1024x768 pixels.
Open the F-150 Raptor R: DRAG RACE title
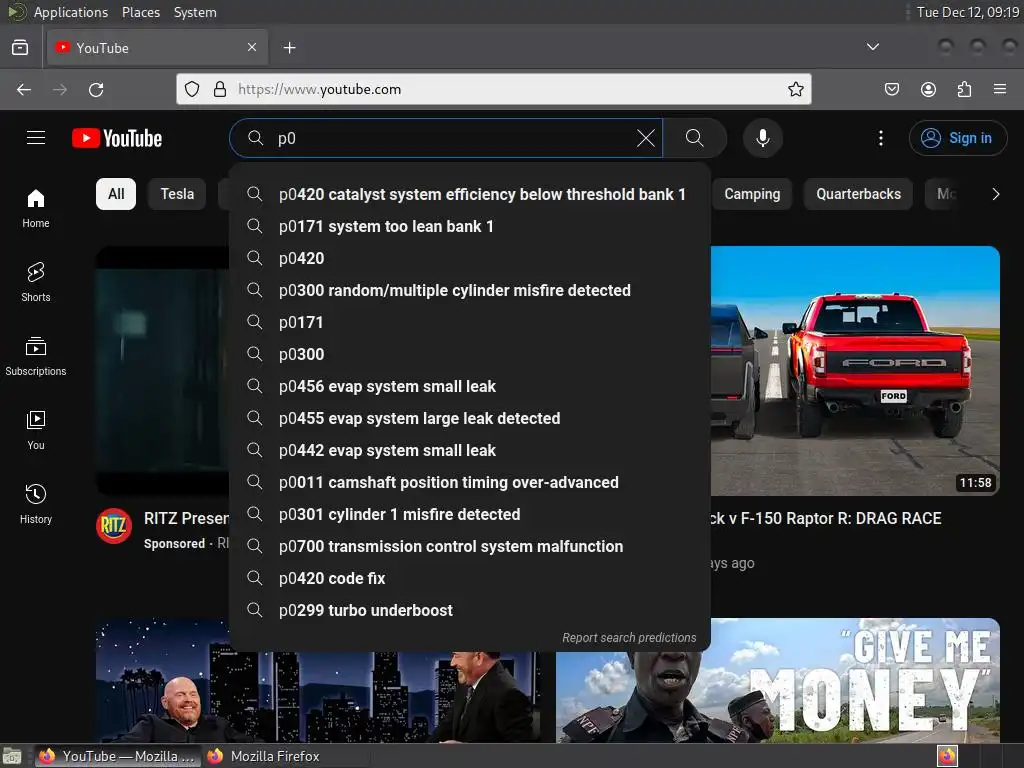coord(825,519)
